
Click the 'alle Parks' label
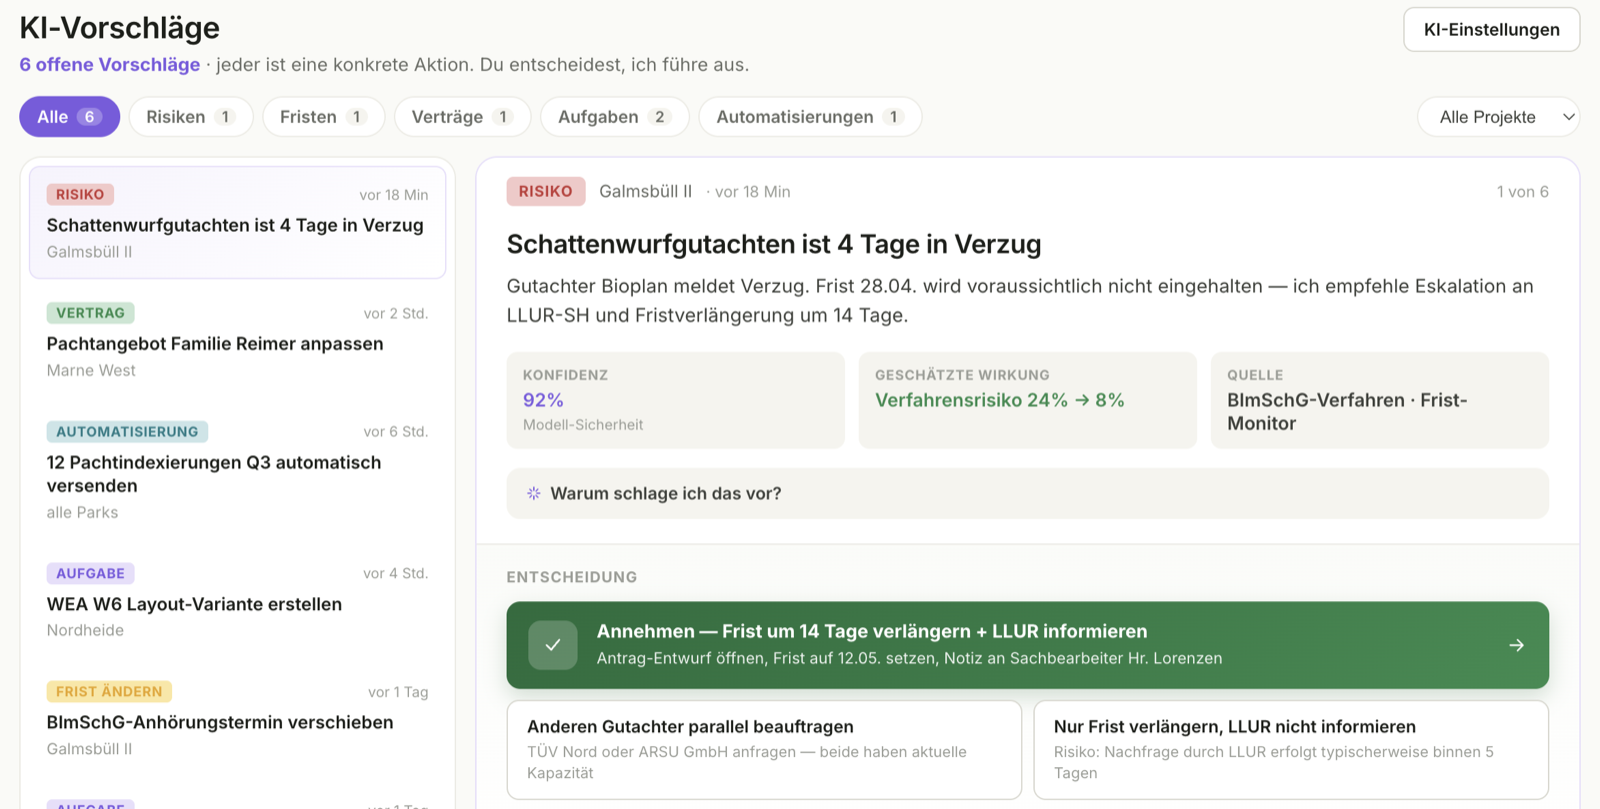point(82,512)
